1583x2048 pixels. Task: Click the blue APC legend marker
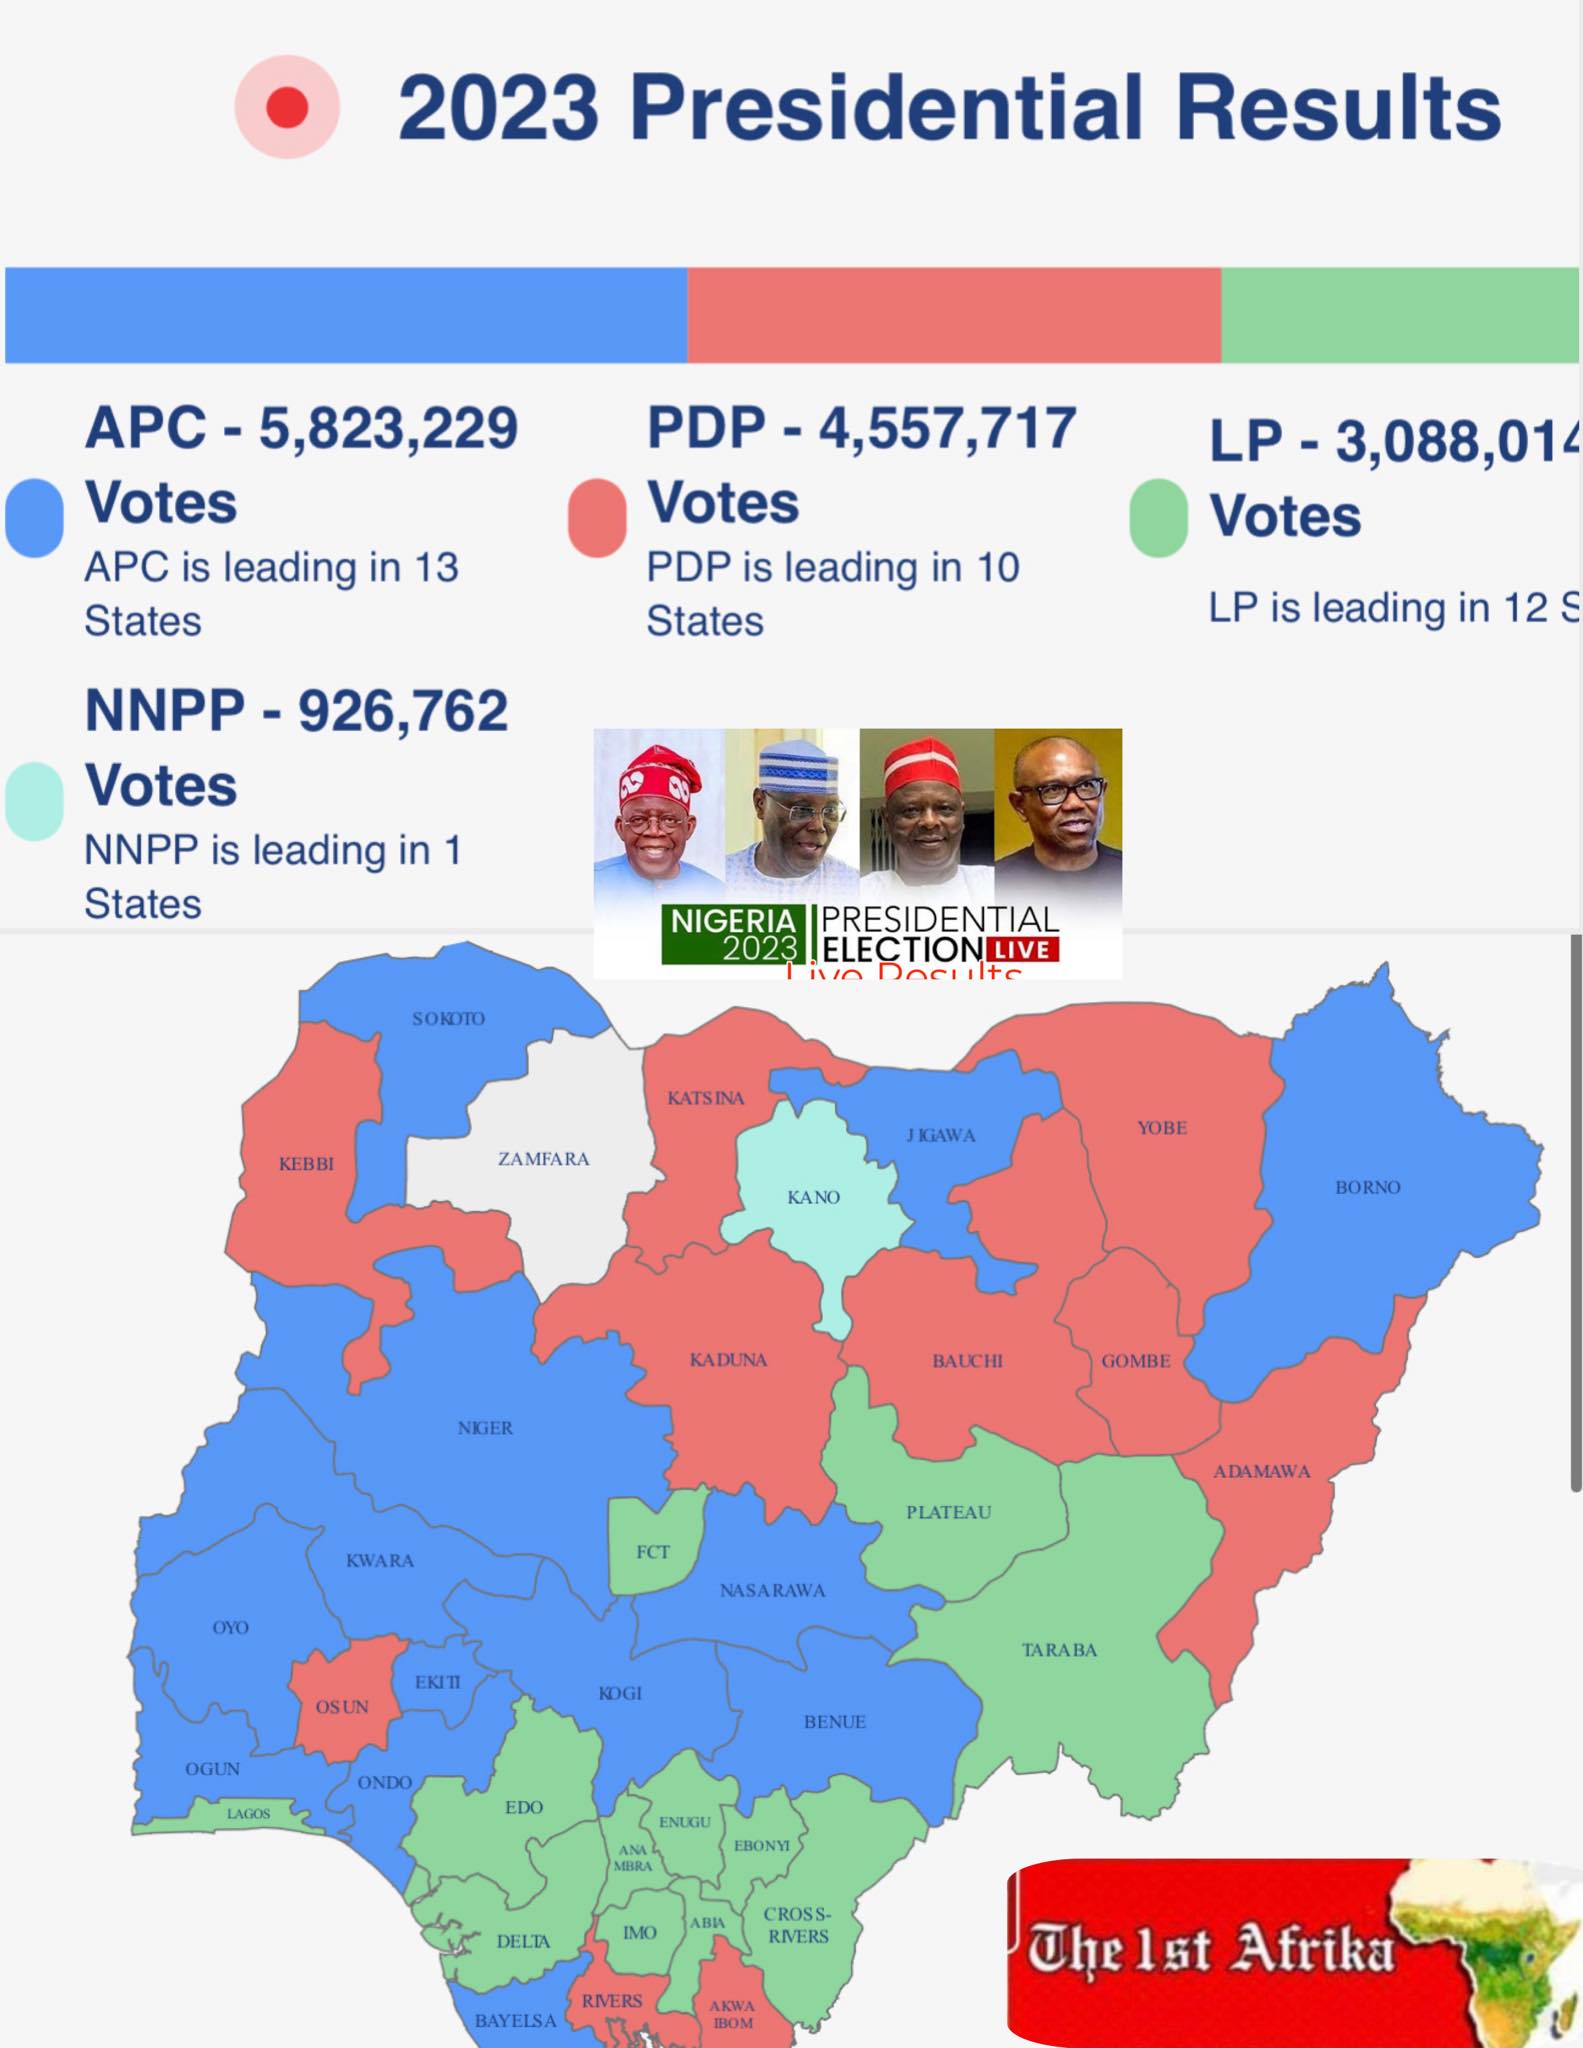click(34, 517)
